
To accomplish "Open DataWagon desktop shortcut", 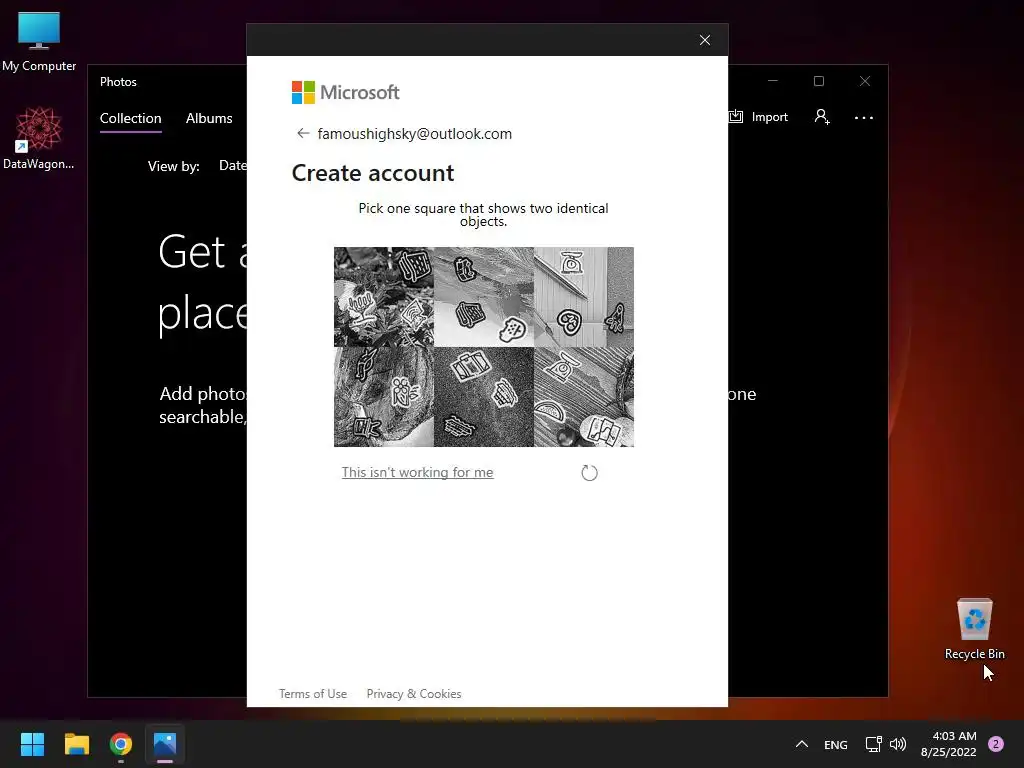I will [x=39, y=138].
